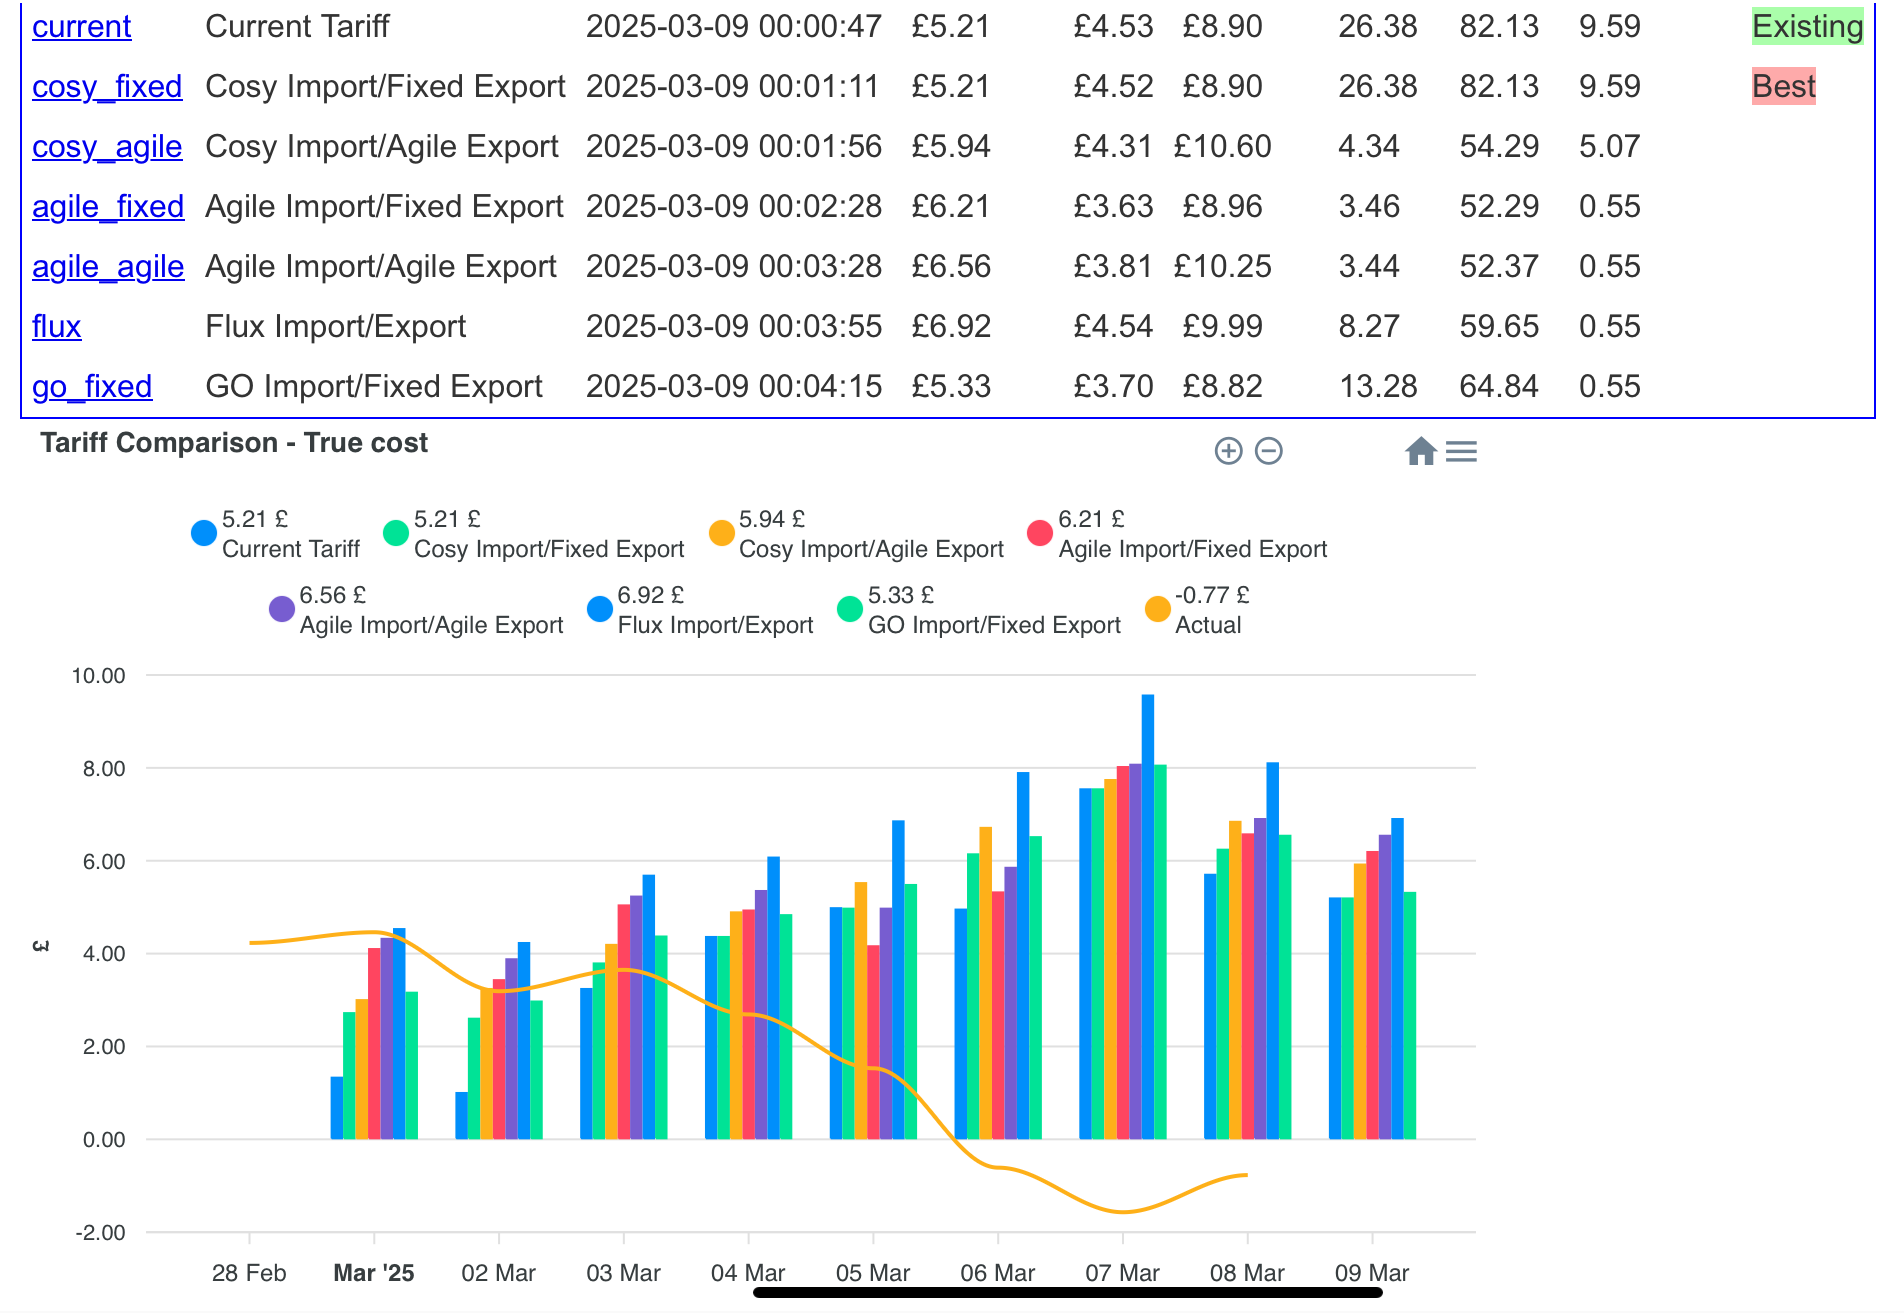Select timestamp '2025-03-09 00:02:28'
Image resolution: width=1904 pixels, height=1313 pixels.
point(734,207)
